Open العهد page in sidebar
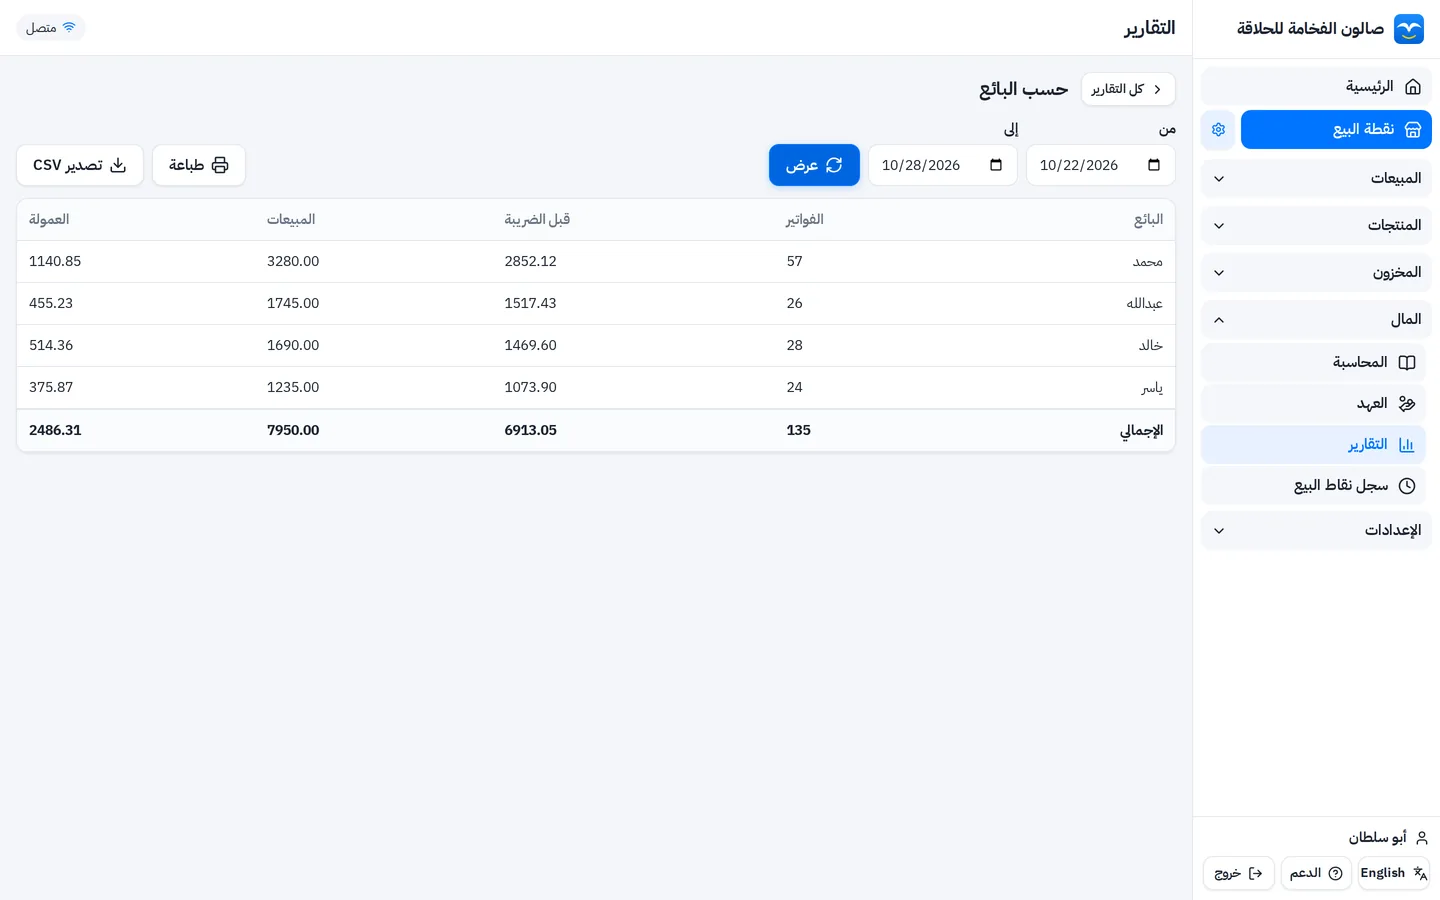This screenshot has width=1440, height=900. 1313,404
